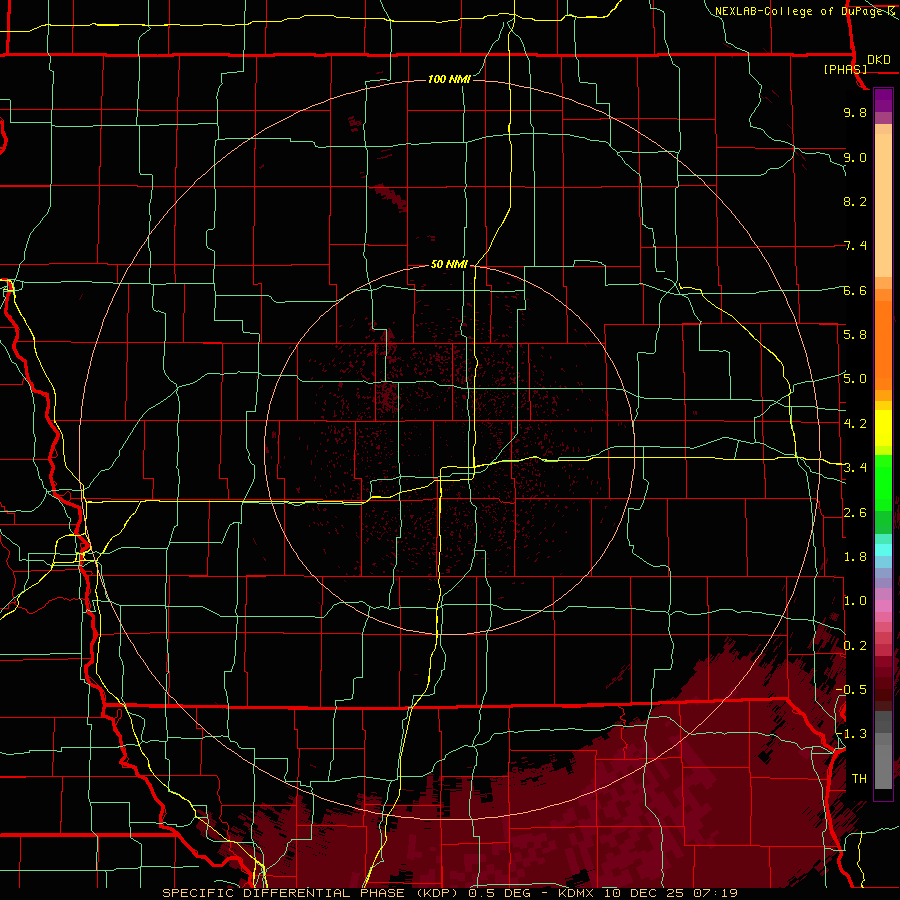Click the 07:19 timestamp in the caption
The width and height of the screenshot is (900, 900).
coord(715,893)
